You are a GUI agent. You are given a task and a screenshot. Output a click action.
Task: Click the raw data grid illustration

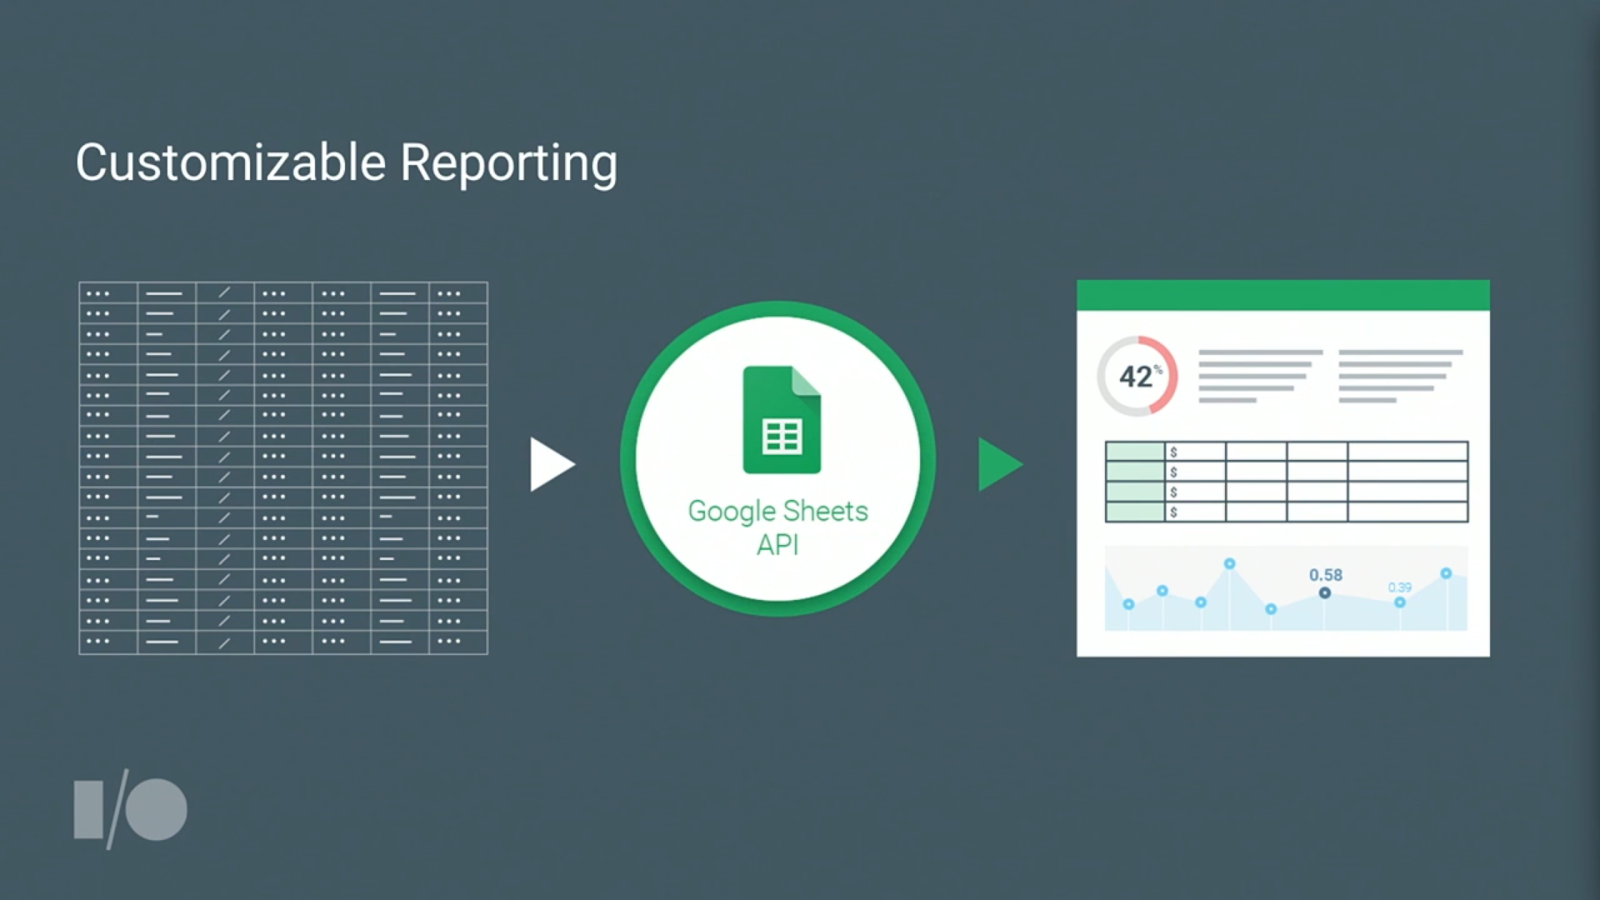[283, 468]
